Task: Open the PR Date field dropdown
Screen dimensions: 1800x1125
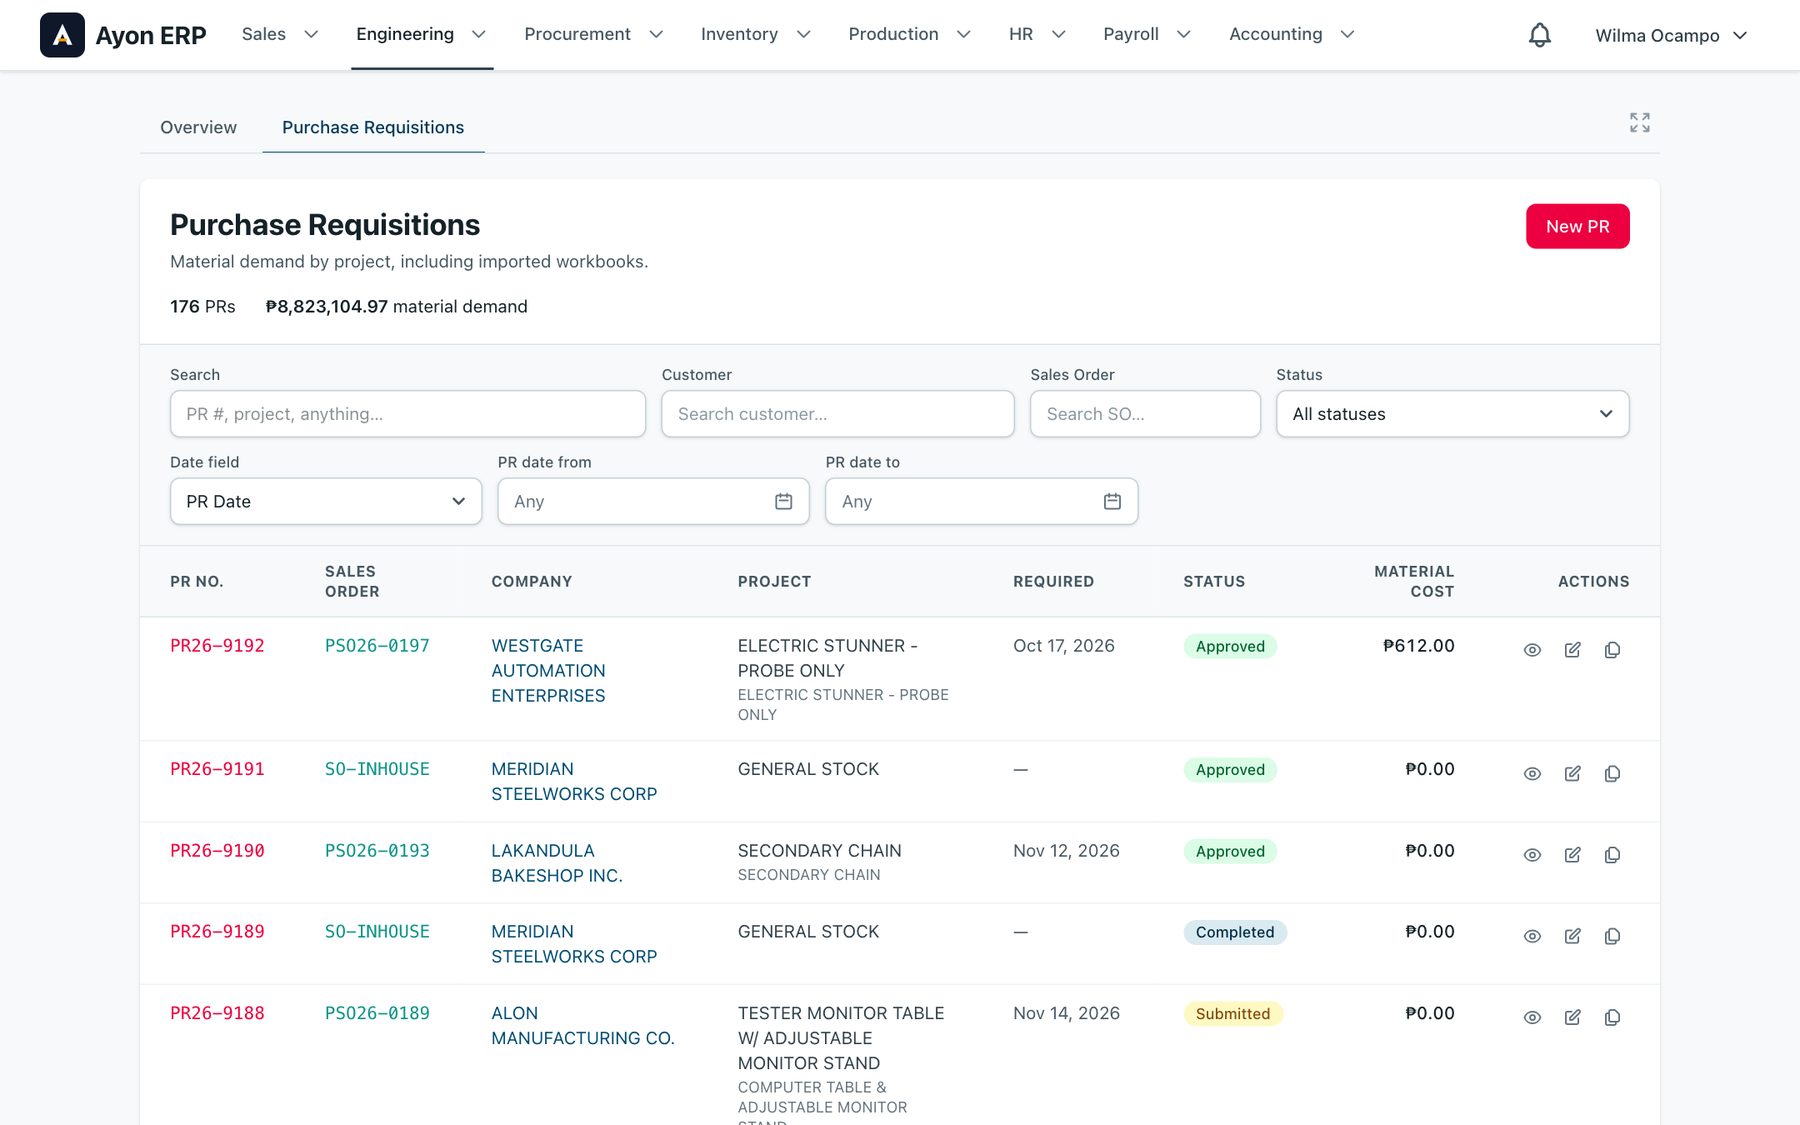Action: [326, 501]
